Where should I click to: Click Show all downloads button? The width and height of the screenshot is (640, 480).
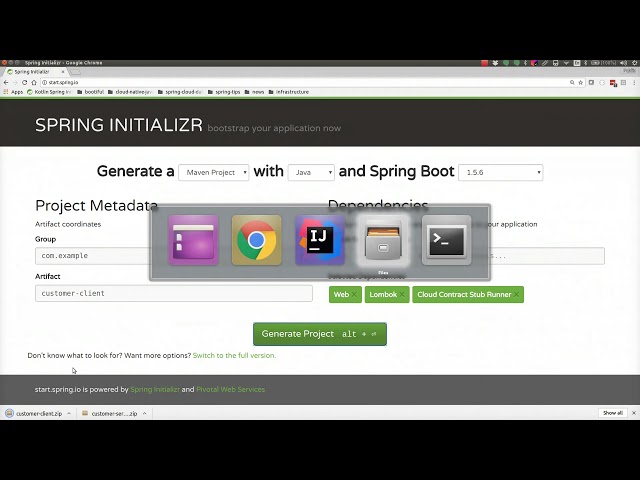pos(613,413)
